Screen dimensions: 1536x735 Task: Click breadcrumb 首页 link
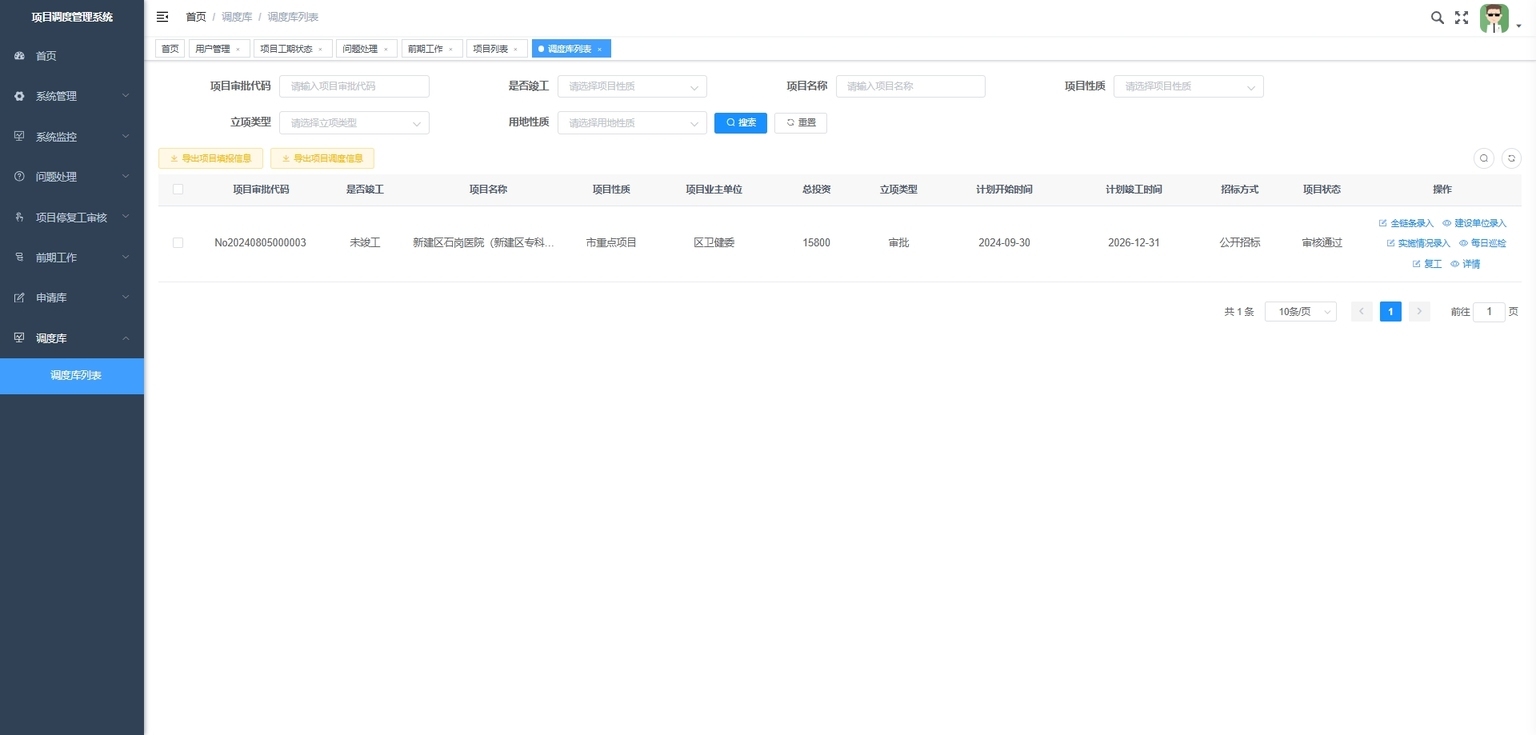point(196,17)
